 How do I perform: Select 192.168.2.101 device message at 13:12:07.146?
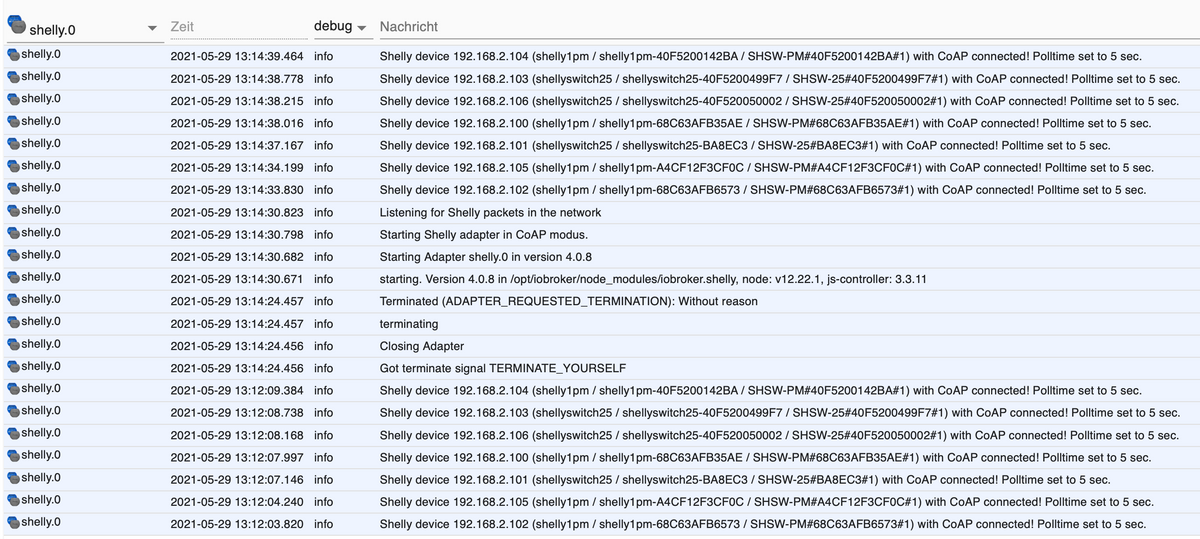[744, 480]
